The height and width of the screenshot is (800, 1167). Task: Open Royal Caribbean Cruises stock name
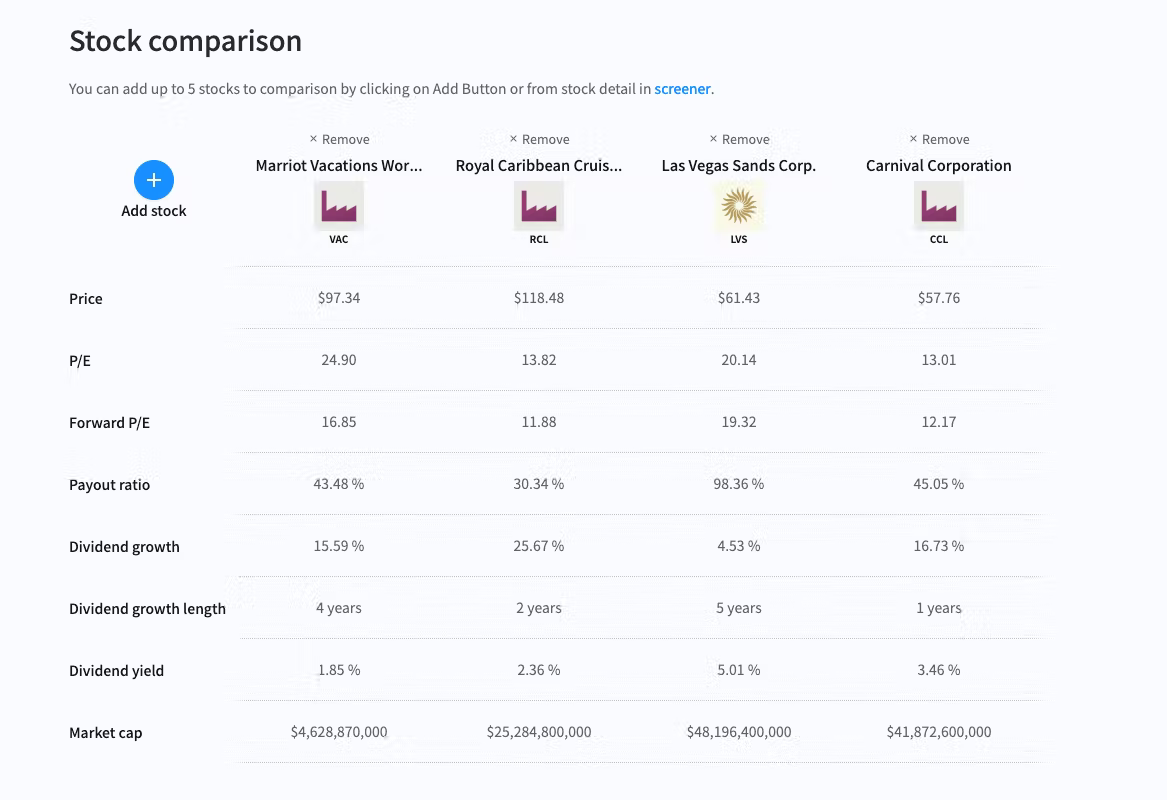[x=539, y=166]
